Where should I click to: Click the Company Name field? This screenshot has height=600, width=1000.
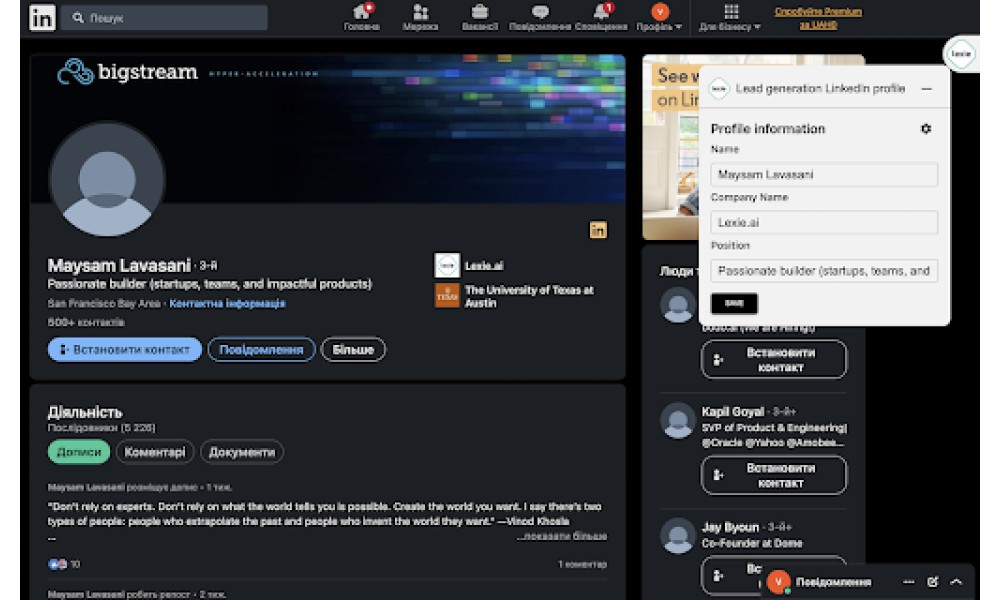pyautogui.click(x=824, y=223)
